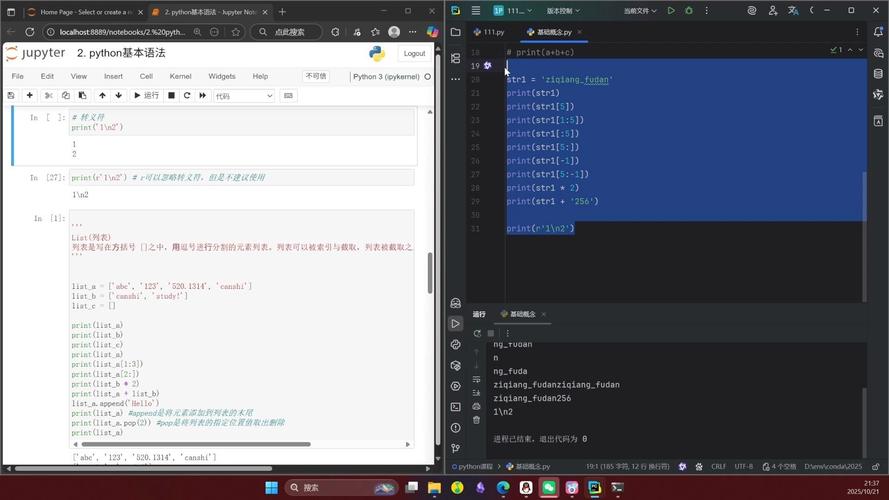Open the Jupyter Kernel menu
Viewport: 889px width, 500px height.
pos(180,76)
